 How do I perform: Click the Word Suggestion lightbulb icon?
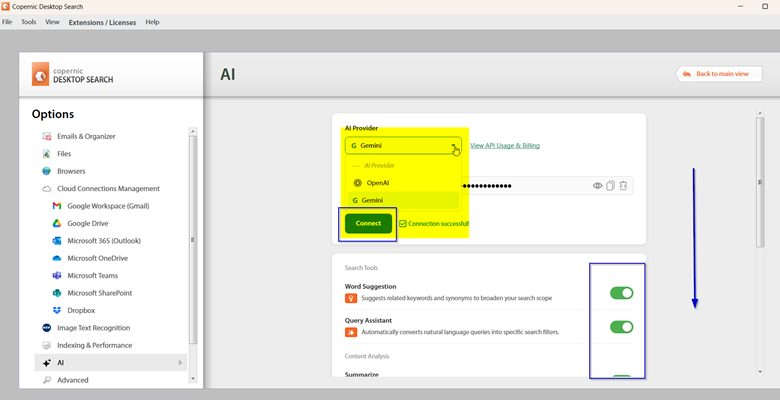tap(351, 298)
